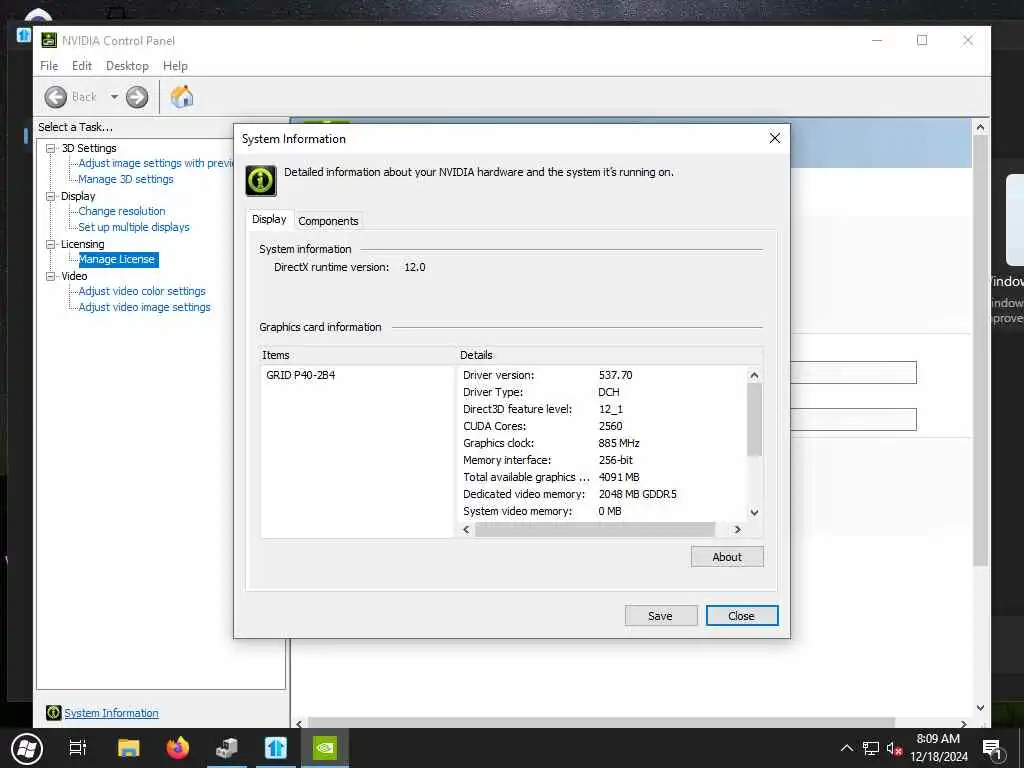Viewport: 1024px width, 768px height.
Task: Click the Details list scroll down arrow
Action: pos(754,513)
